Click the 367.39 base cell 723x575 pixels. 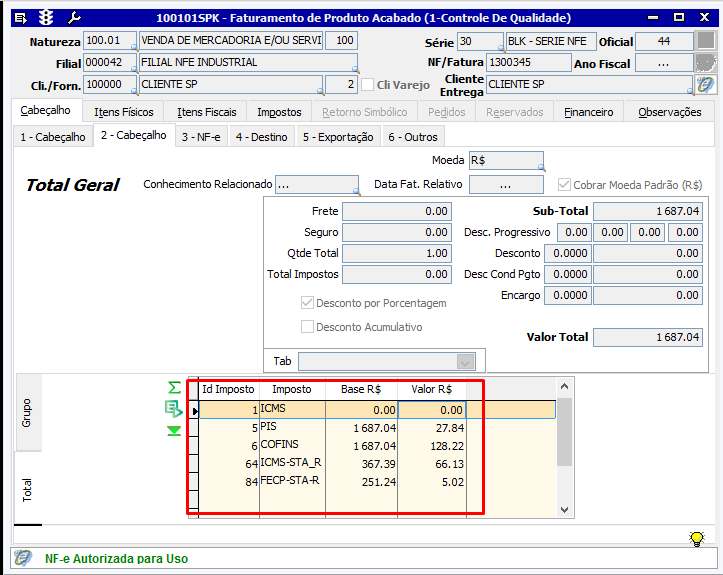click(362, 464)
